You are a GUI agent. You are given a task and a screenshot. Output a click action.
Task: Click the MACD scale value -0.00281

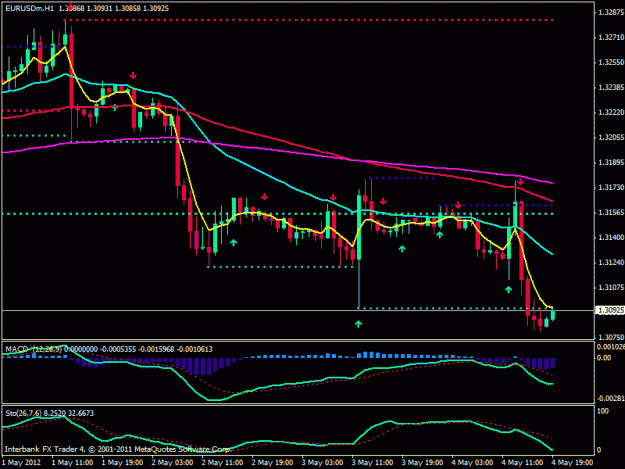611,398
